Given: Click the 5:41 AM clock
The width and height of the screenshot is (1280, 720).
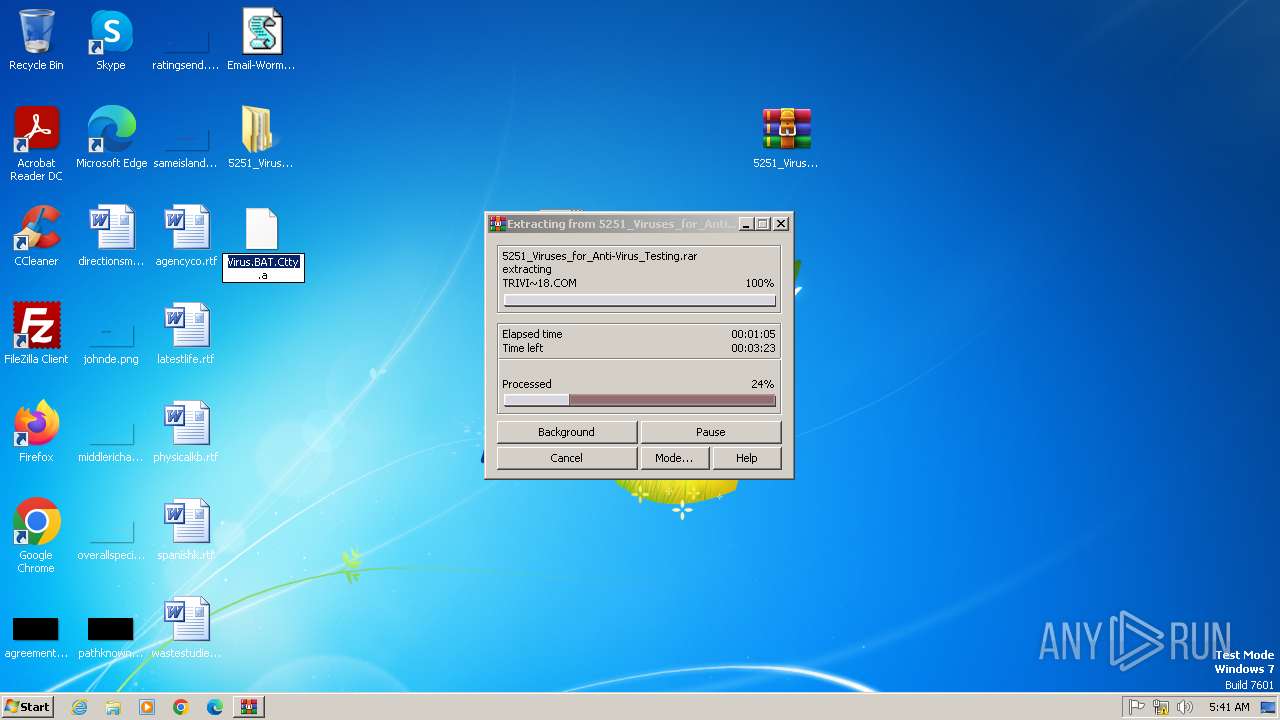Looking at the screenshot, I should coord(1229,707).
